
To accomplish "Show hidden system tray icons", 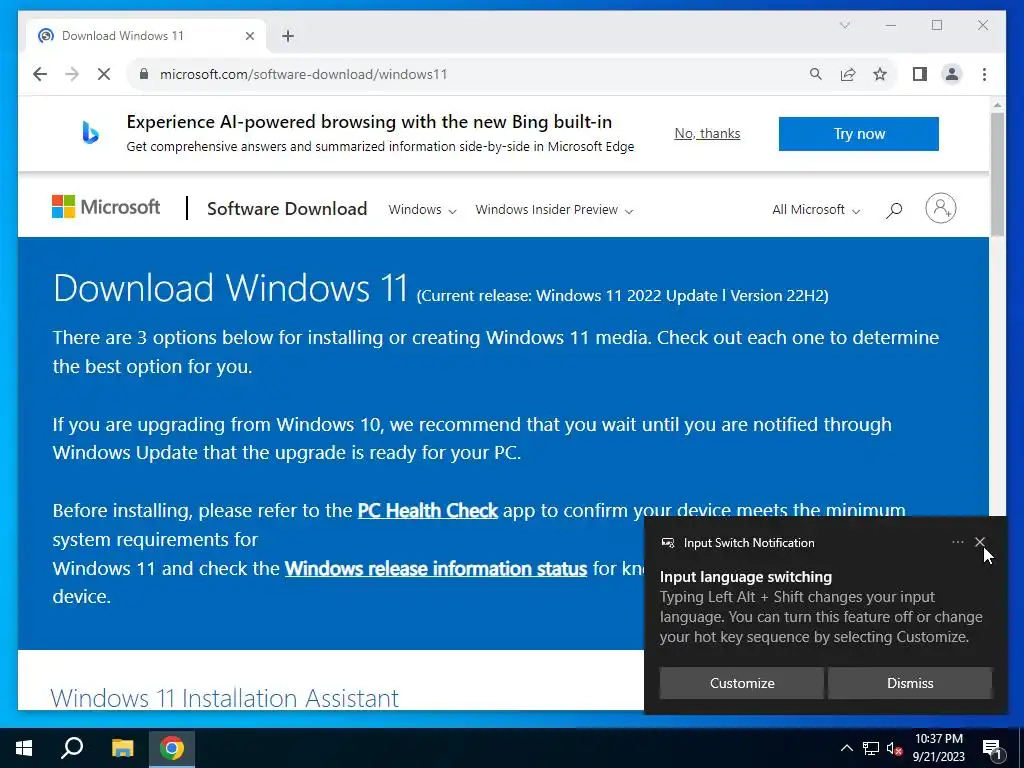I will click(x=846, y=748).
